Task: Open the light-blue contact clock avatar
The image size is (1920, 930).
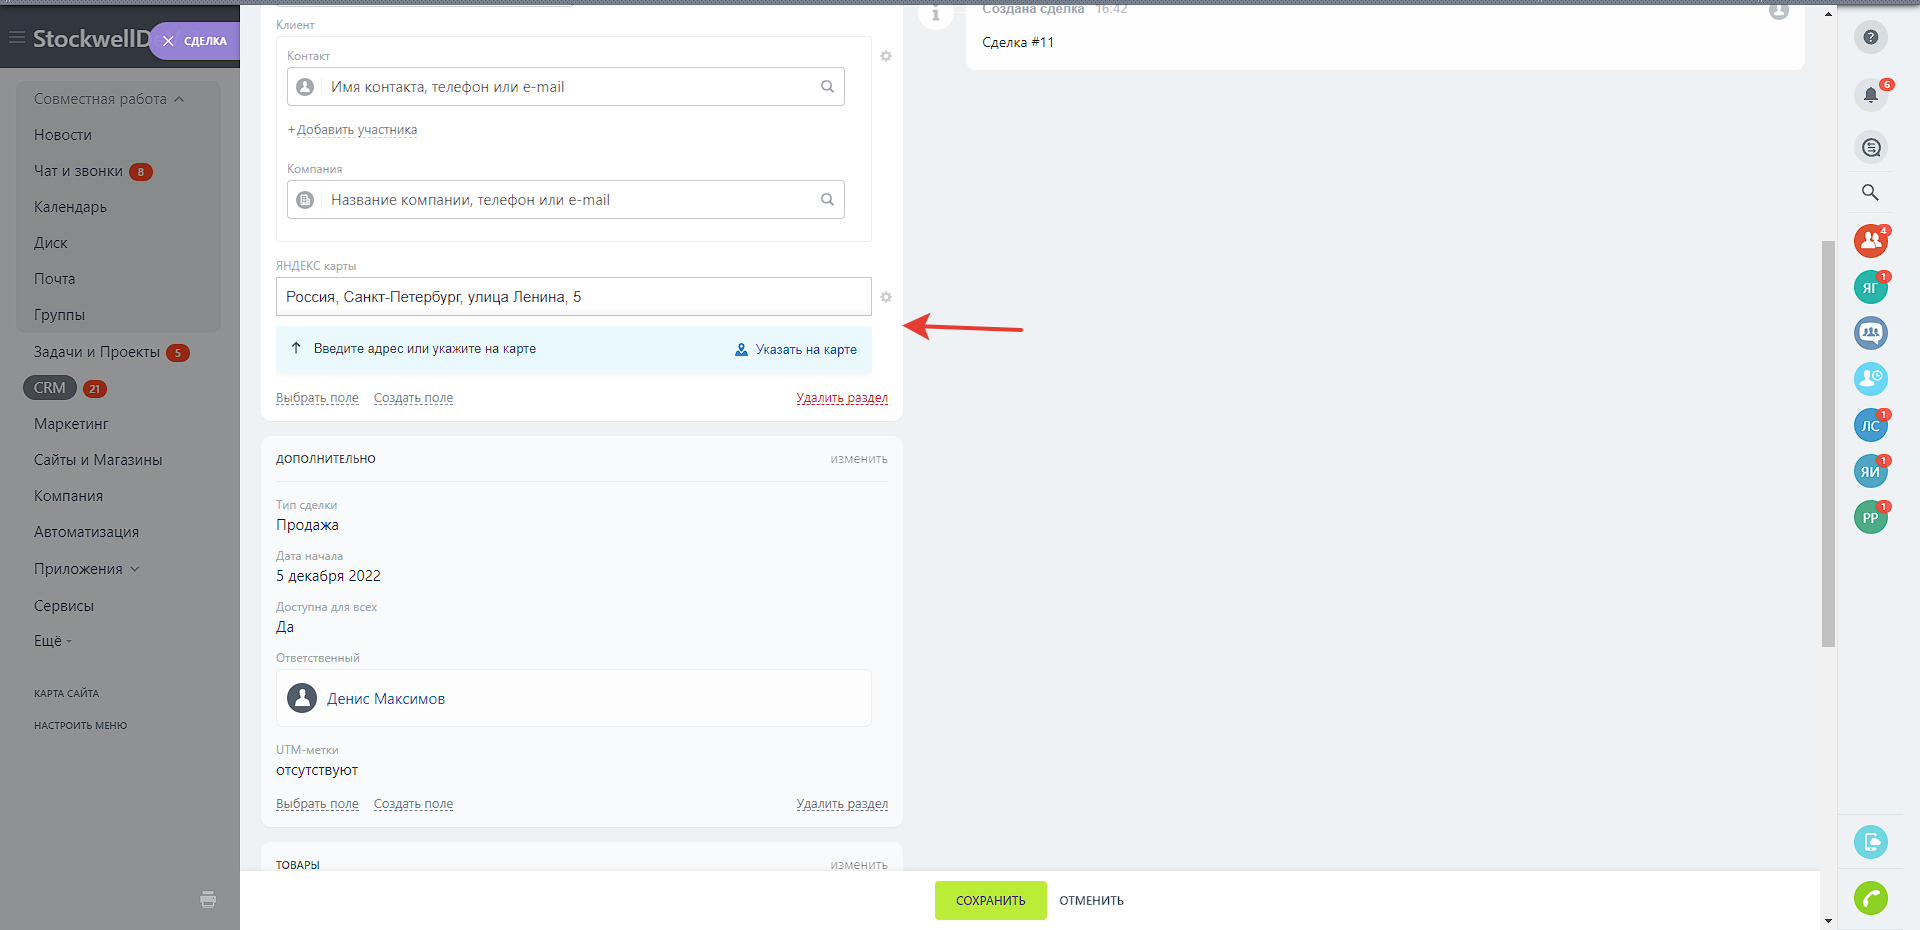Action: coord(1870,379)
